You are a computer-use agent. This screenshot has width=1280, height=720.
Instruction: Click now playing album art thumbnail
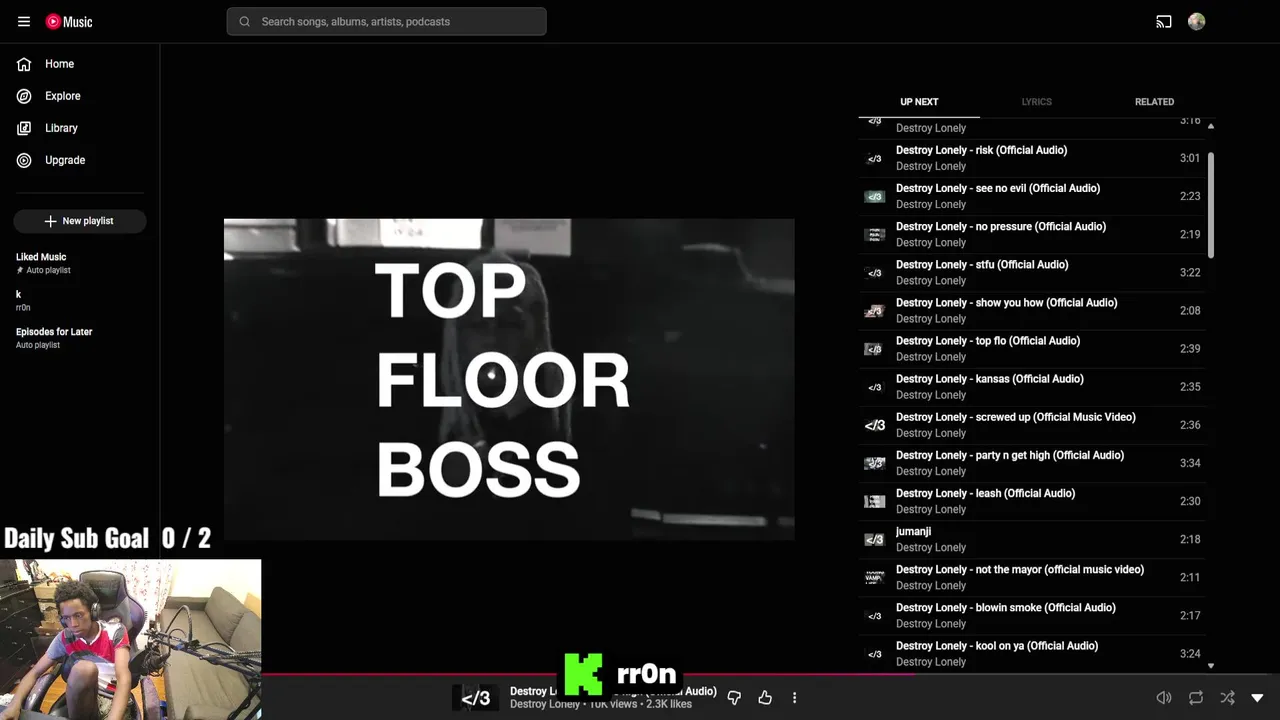475,697
